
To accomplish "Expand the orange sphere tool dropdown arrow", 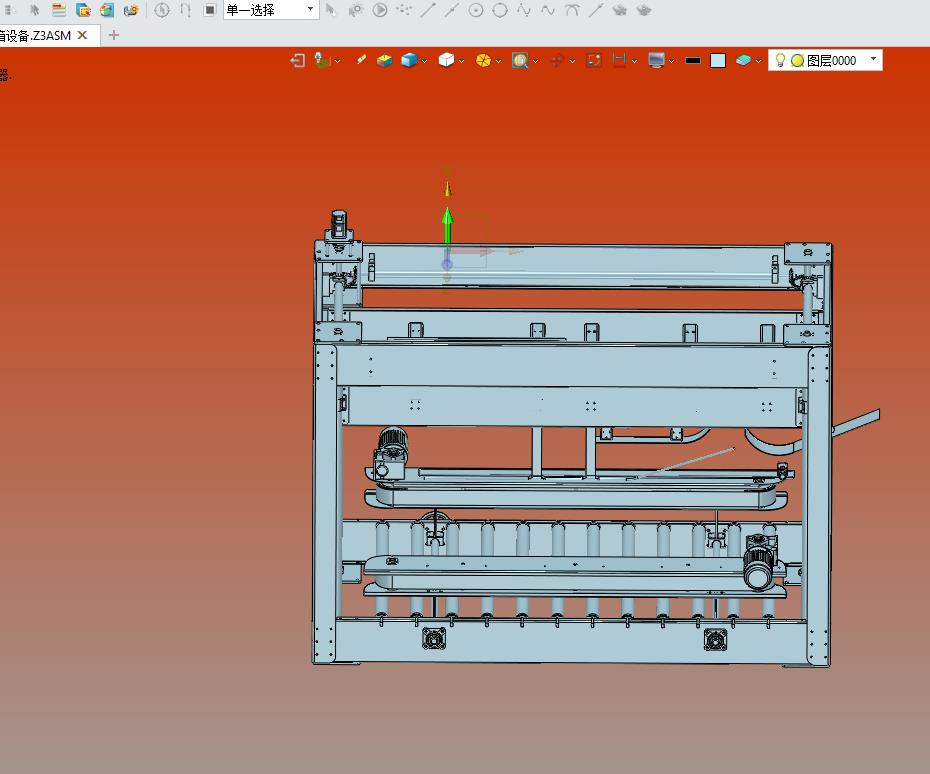I will [x=498, y=60].
